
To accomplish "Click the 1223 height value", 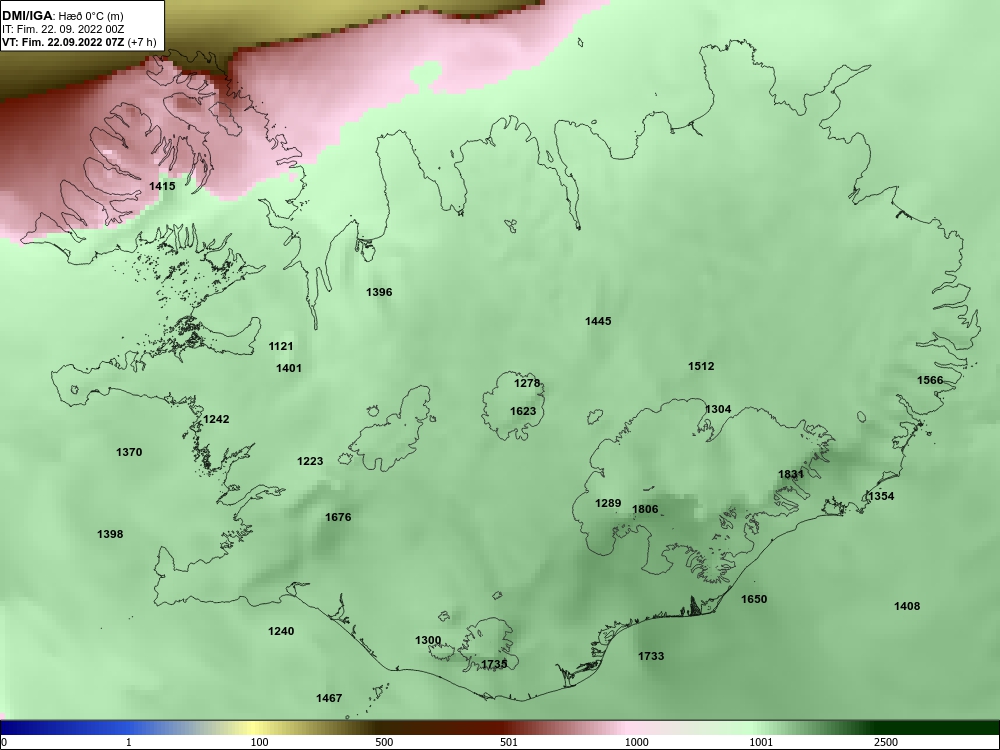I will point(310,461).
